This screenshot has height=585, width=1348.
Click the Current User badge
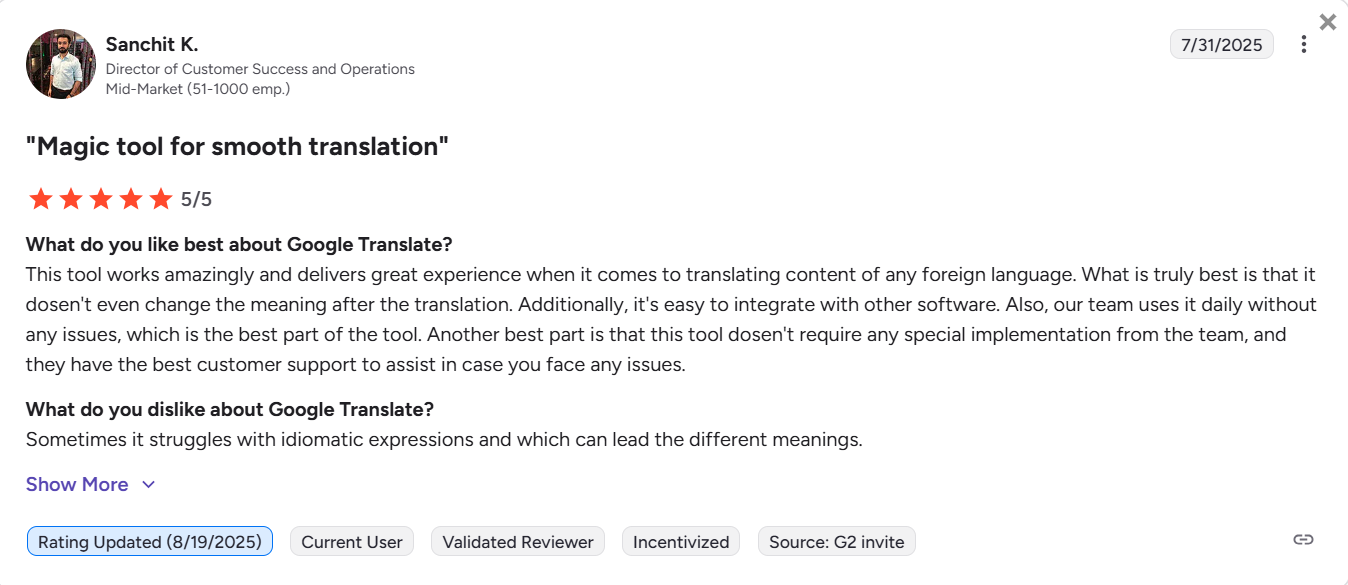click(x=351, y=541)
